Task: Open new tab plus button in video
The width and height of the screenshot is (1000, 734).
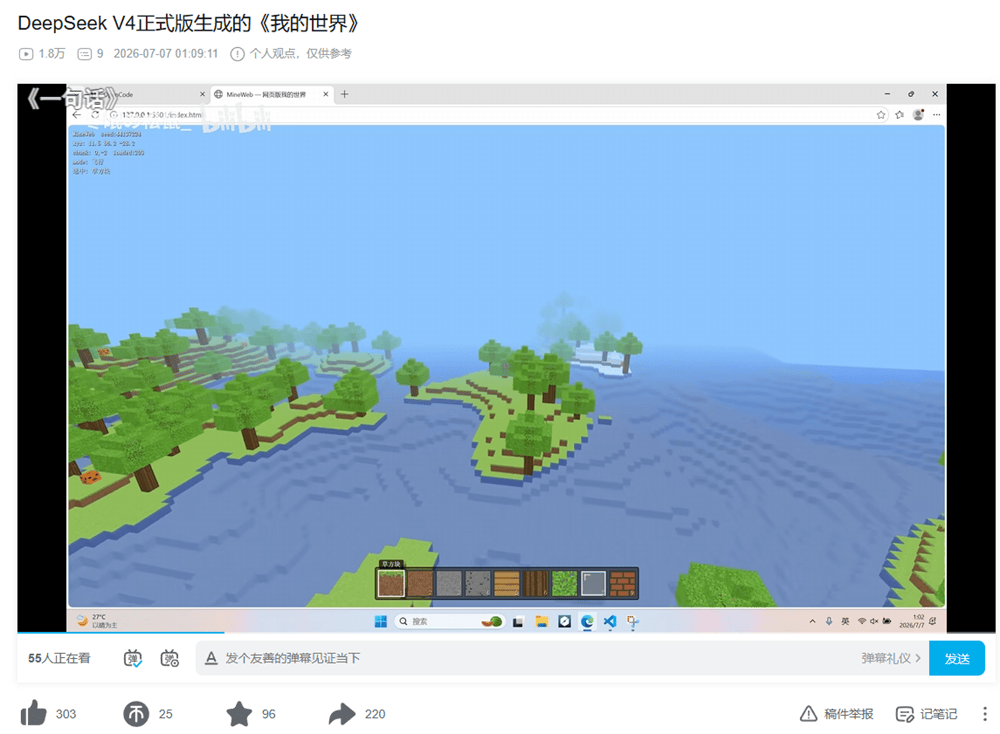Action: (344, 94)
